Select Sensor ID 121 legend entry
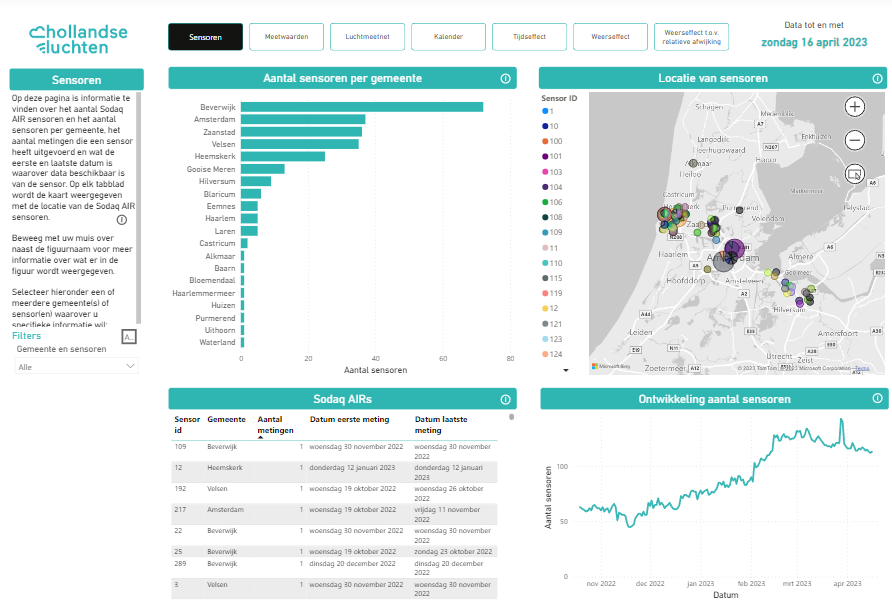 tap(552, 324)
